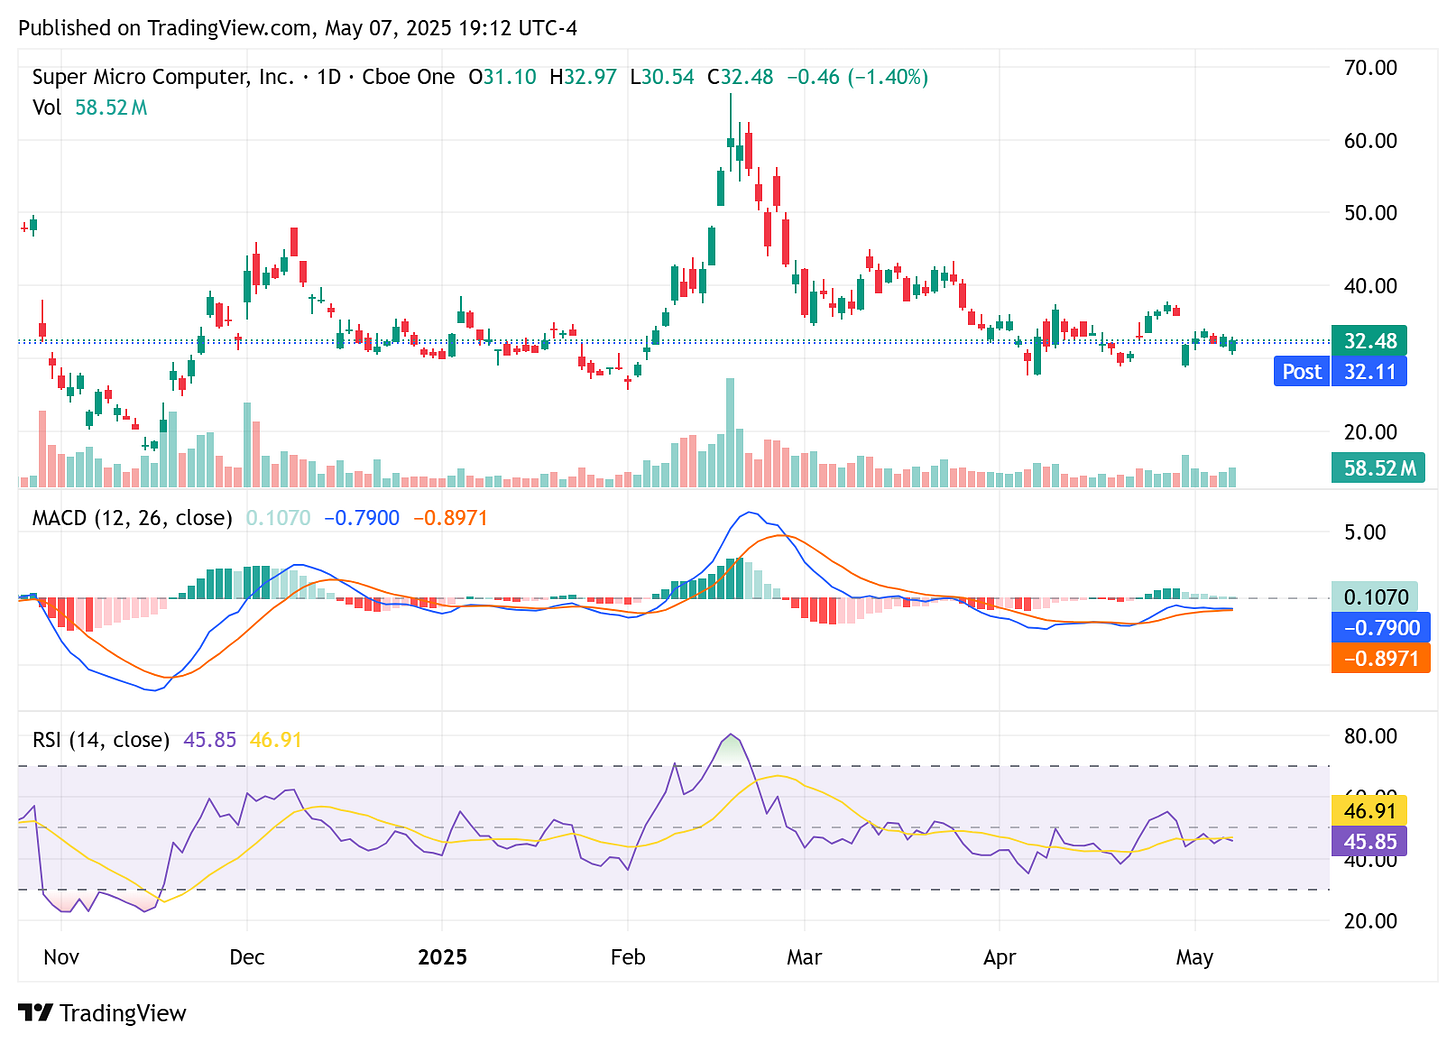Click the 70.00 value on the price scale

(x=1371, y=68)
